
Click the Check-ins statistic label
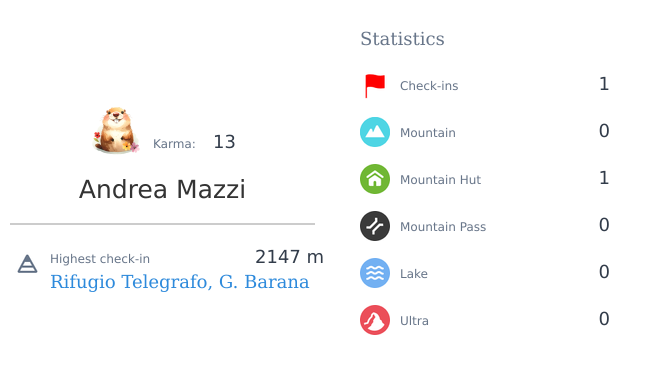click(x=429, y=86)
